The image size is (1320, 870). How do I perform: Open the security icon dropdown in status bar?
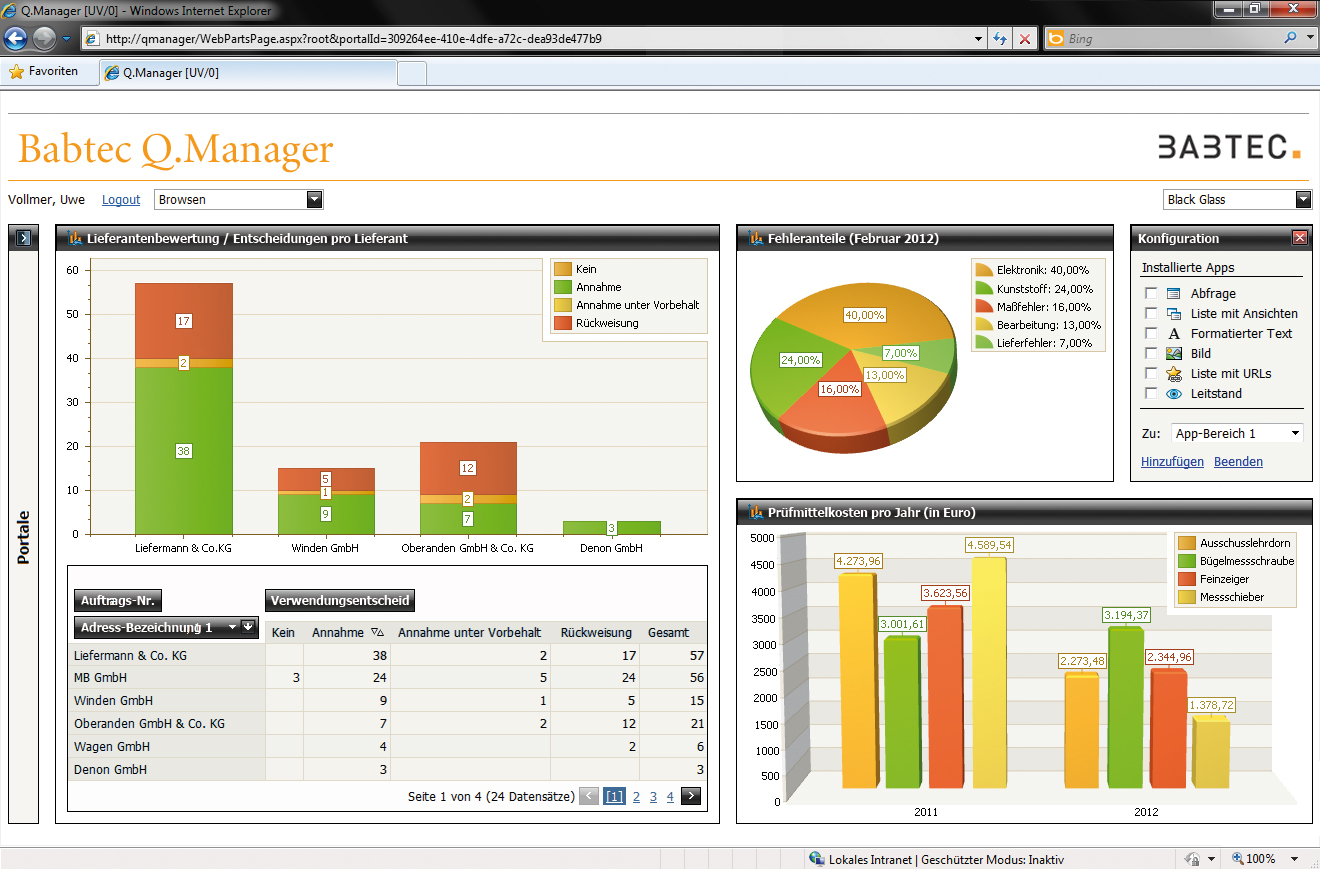click(1211, 859)
